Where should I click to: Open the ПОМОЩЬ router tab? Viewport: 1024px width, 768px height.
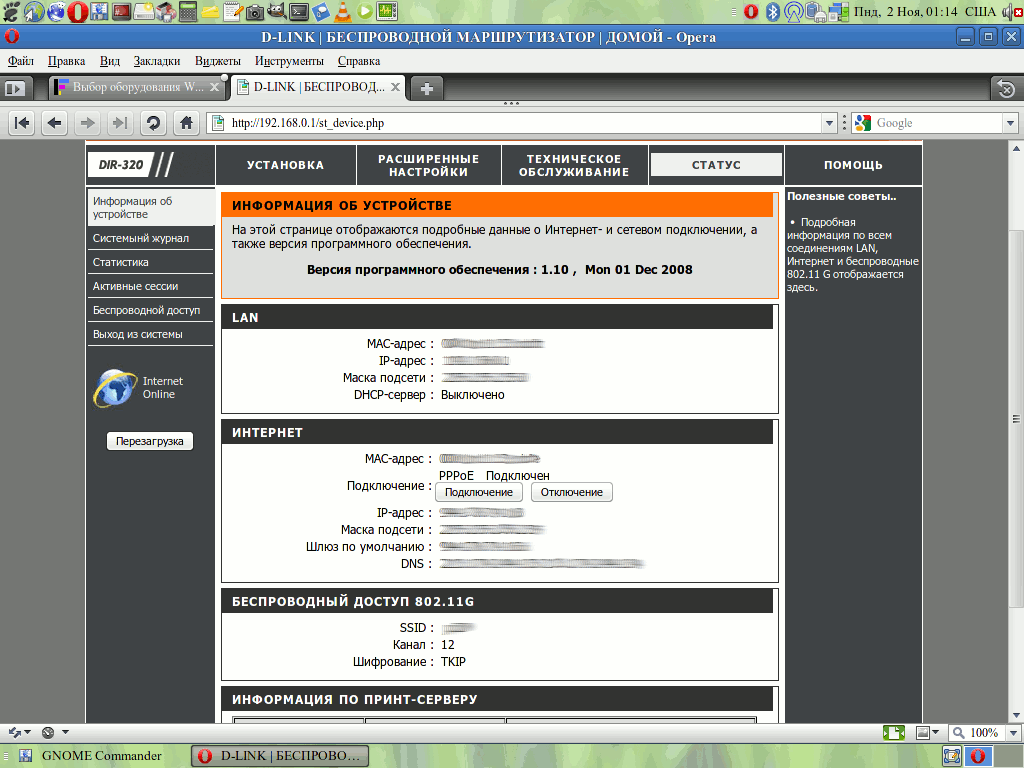click(853, 165)
